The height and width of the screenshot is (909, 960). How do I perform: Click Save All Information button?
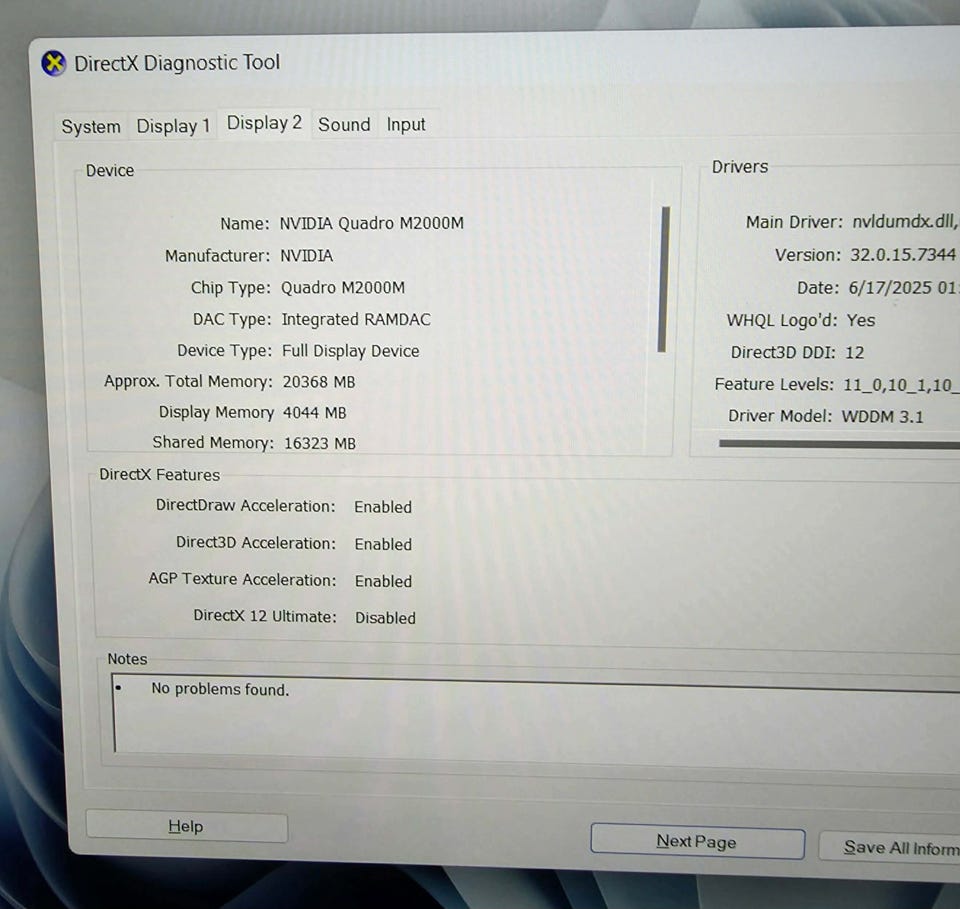click(x=890, y=847)
